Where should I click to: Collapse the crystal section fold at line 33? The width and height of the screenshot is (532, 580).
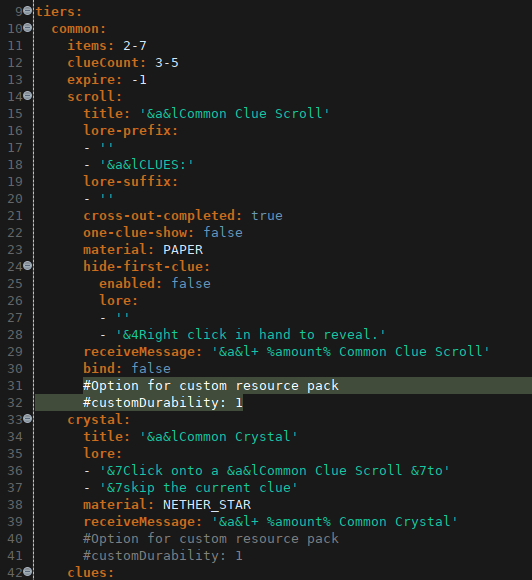coord(27,418)
